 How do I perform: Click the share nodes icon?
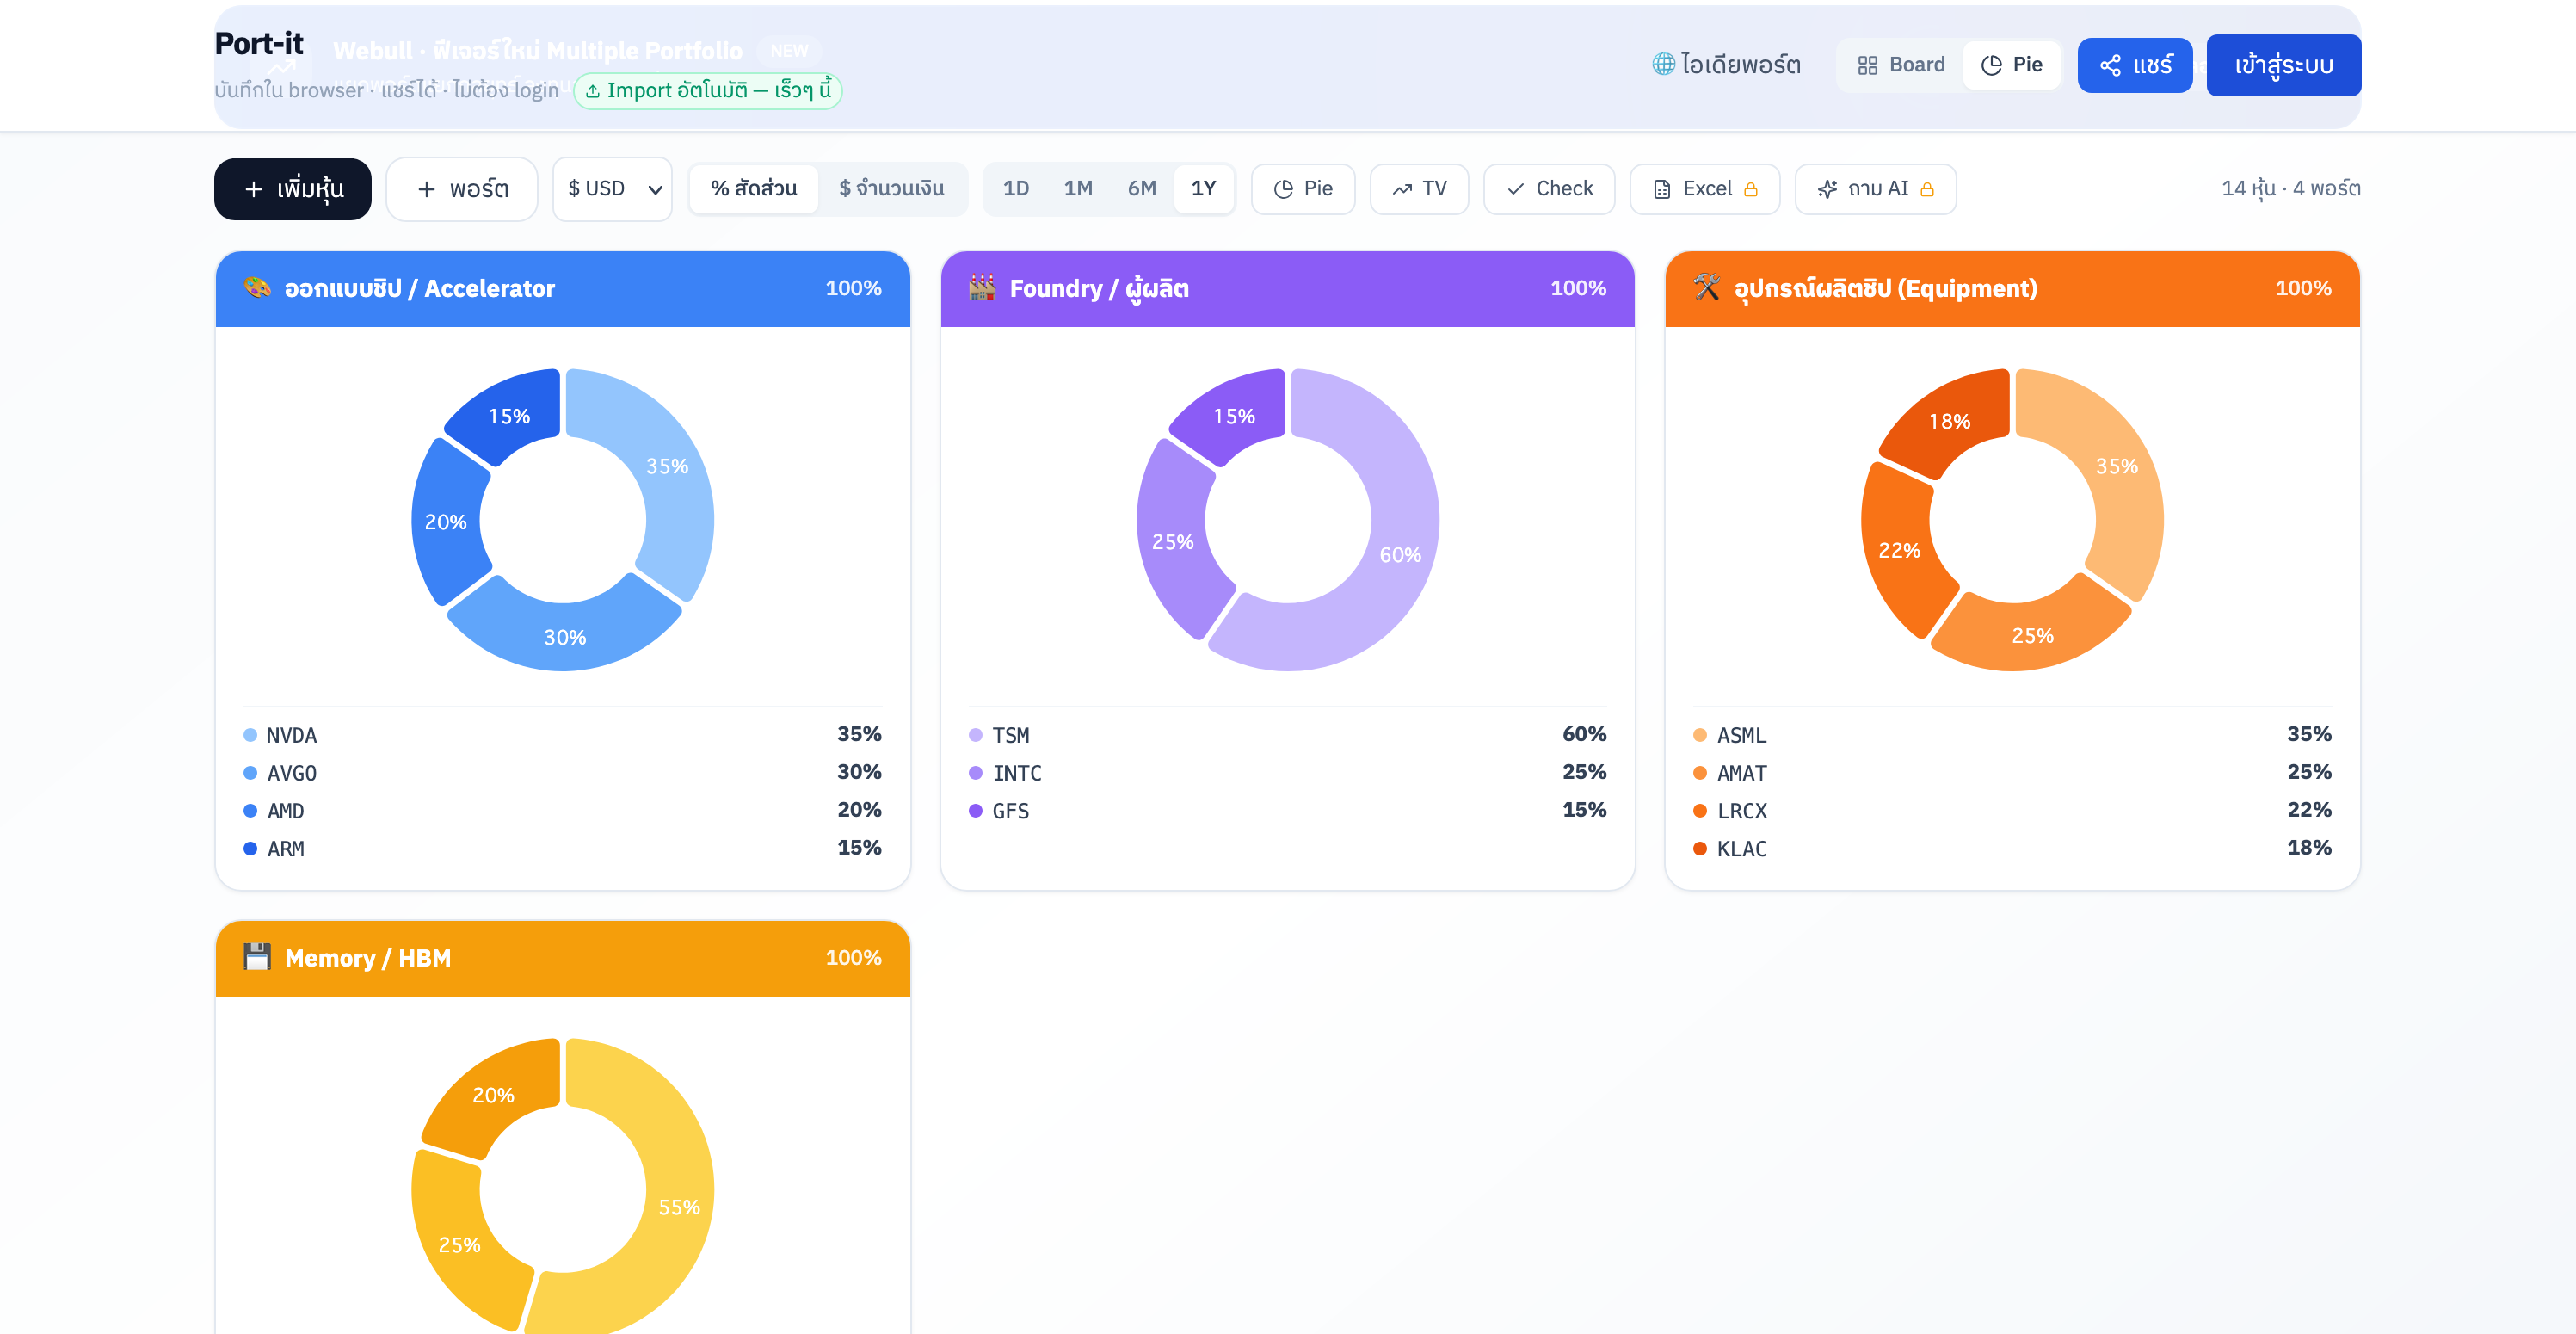(2110, 66)
